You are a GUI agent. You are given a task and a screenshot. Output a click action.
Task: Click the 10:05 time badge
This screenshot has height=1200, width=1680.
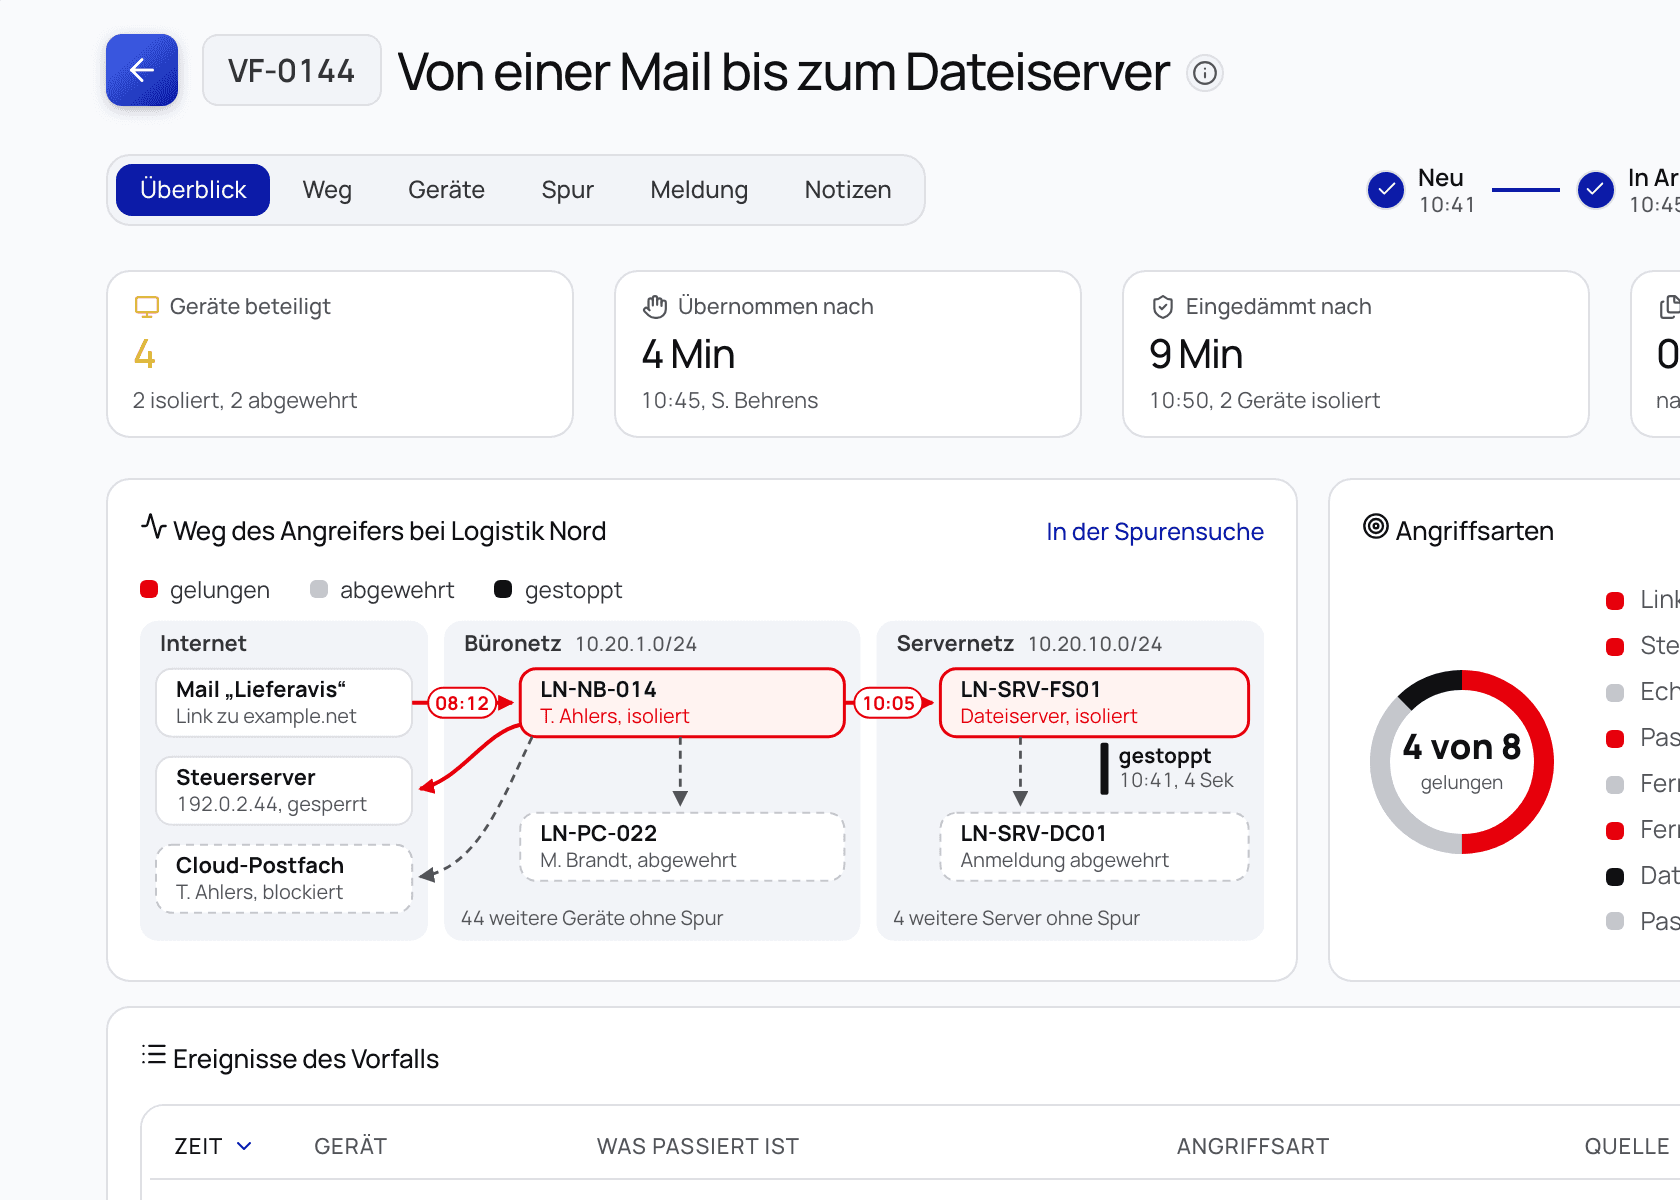[888, 703]
